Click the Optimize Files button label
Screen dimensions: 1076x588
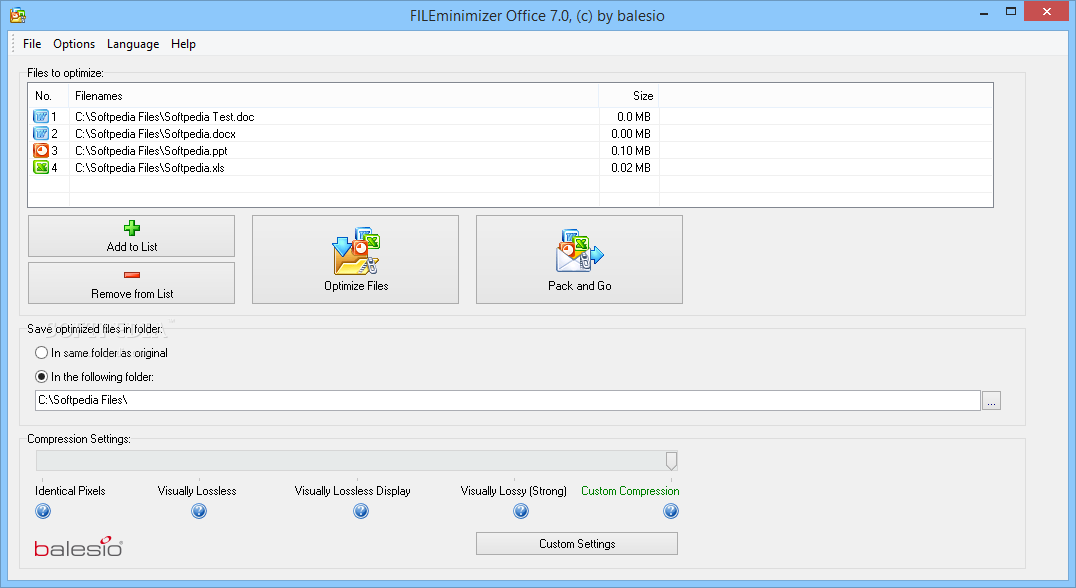pyautogui.click(x=356, y=286)
